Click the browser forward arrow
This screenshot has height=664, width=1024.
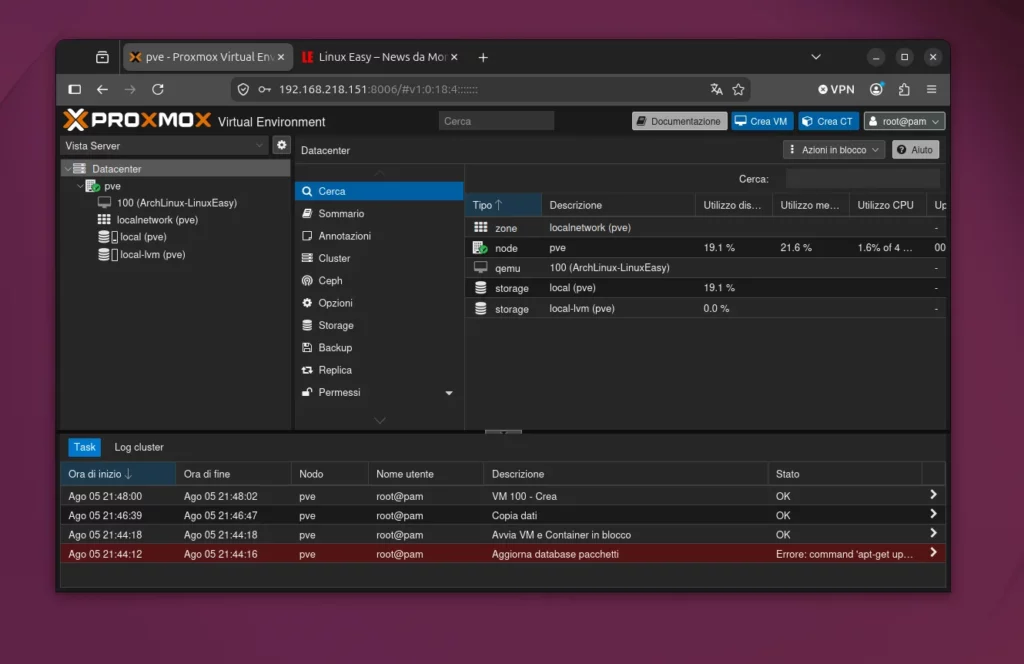pyautogui.click(x=130, y=89)
